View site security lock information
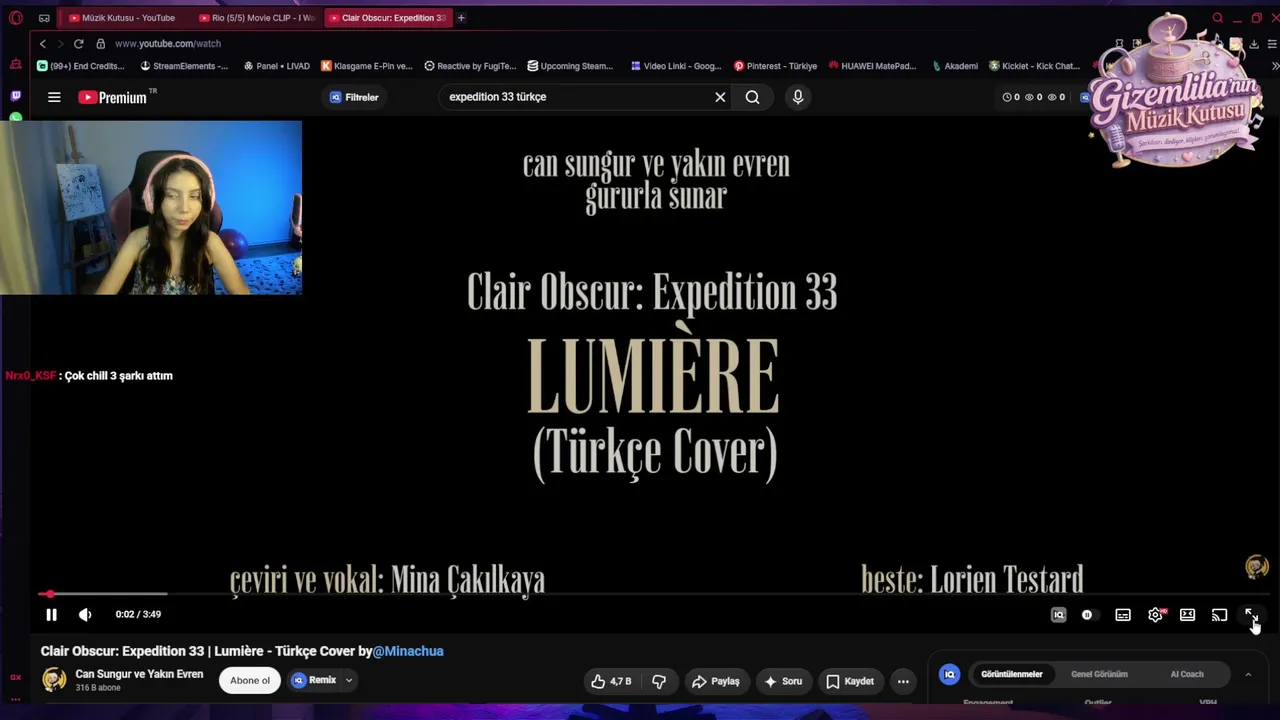This screenshot has height=720, width=1280. [x=100, y=44]
